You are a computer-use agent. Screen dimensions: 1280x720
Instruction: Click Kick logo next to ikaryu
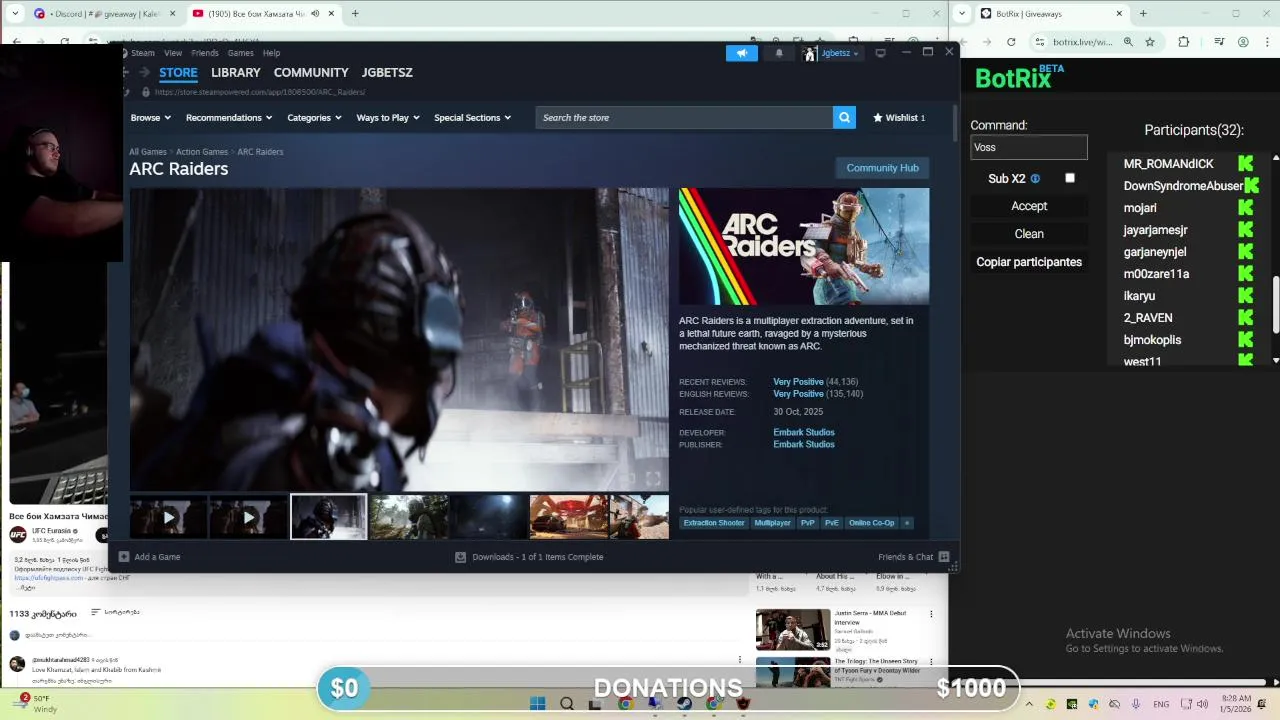click(1245, 296)
